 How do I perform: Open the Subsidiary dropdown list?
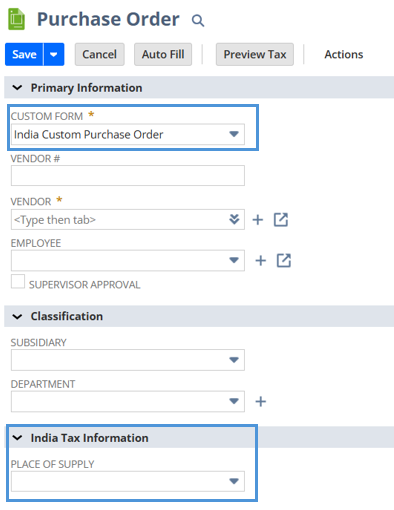click(x=128, y=360)
